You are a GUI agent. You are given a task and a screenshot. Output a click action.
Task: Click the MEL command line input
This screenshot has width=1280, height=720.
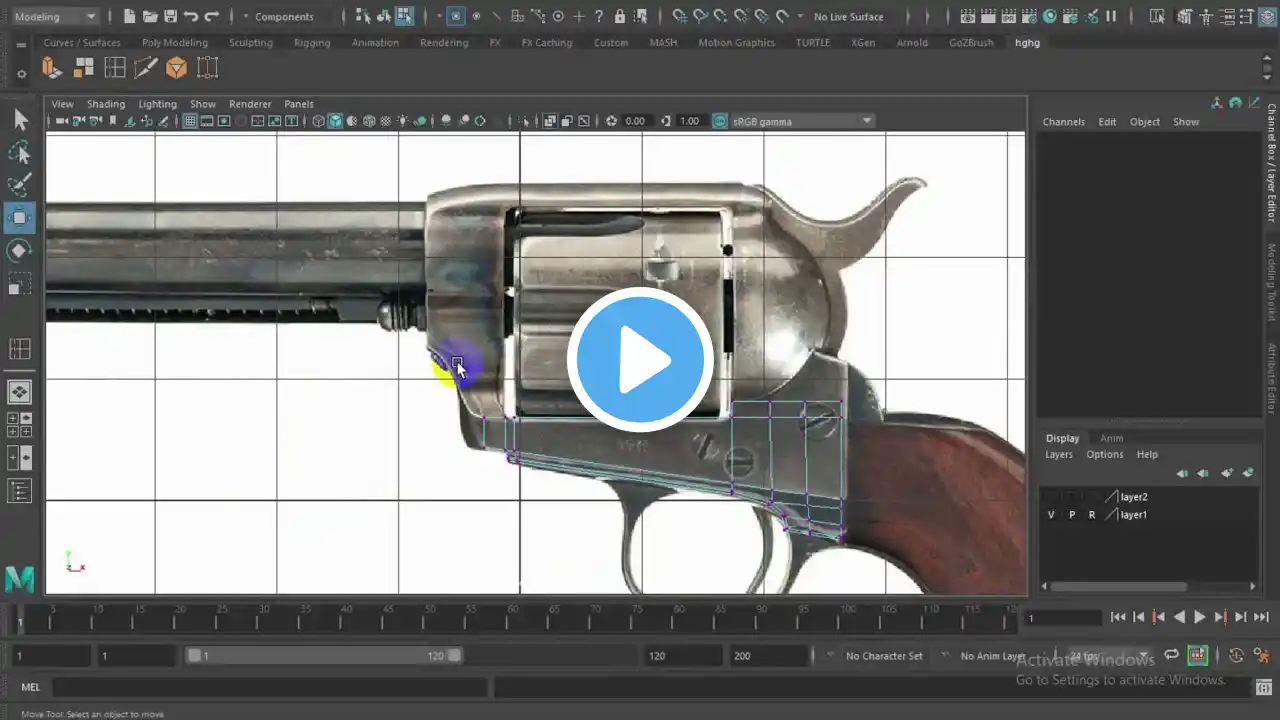coord(269,687)
